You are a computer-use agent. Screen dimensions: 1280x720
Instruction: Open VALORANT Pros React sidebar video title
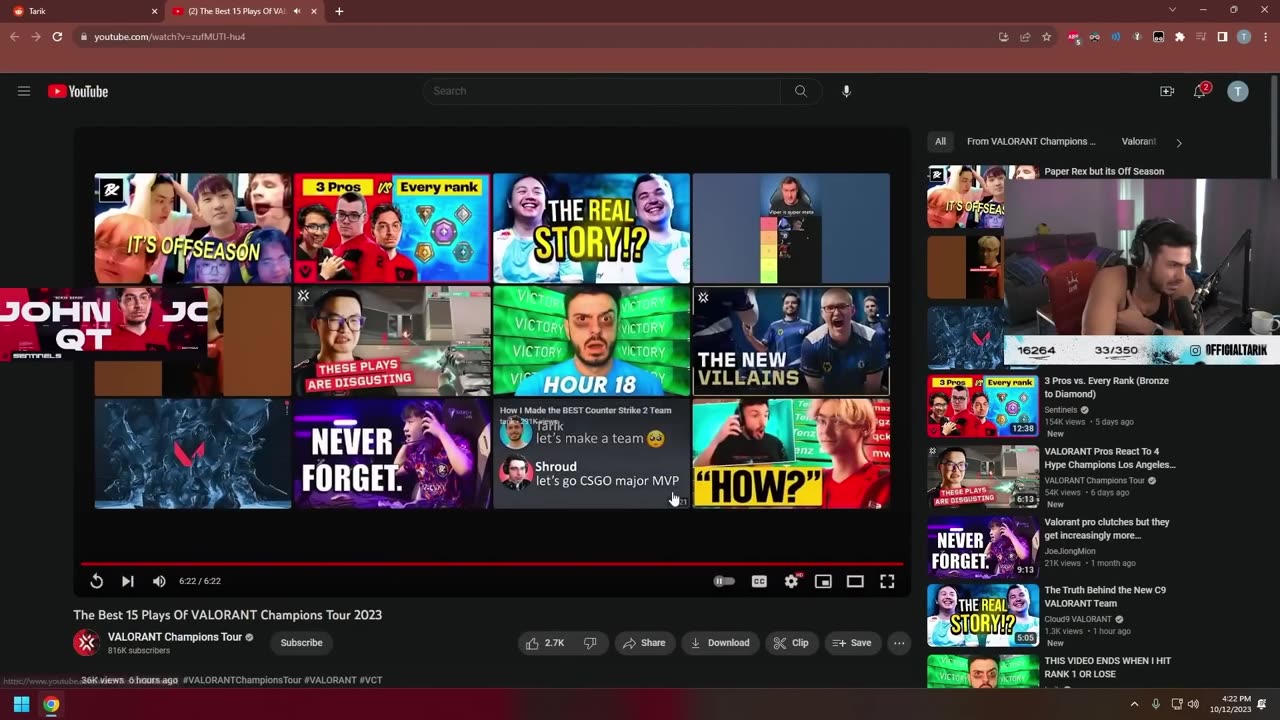tap(1110, 458)
